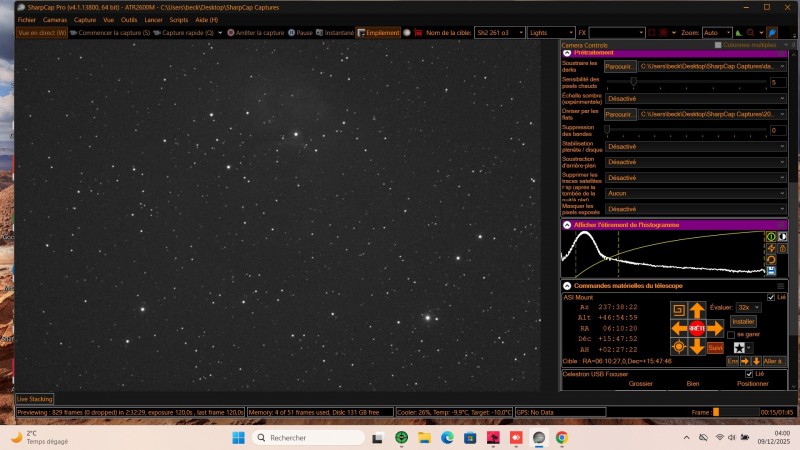Open the Scripts menu
Viewport: 800px width, 450px height.
(179, 19)
